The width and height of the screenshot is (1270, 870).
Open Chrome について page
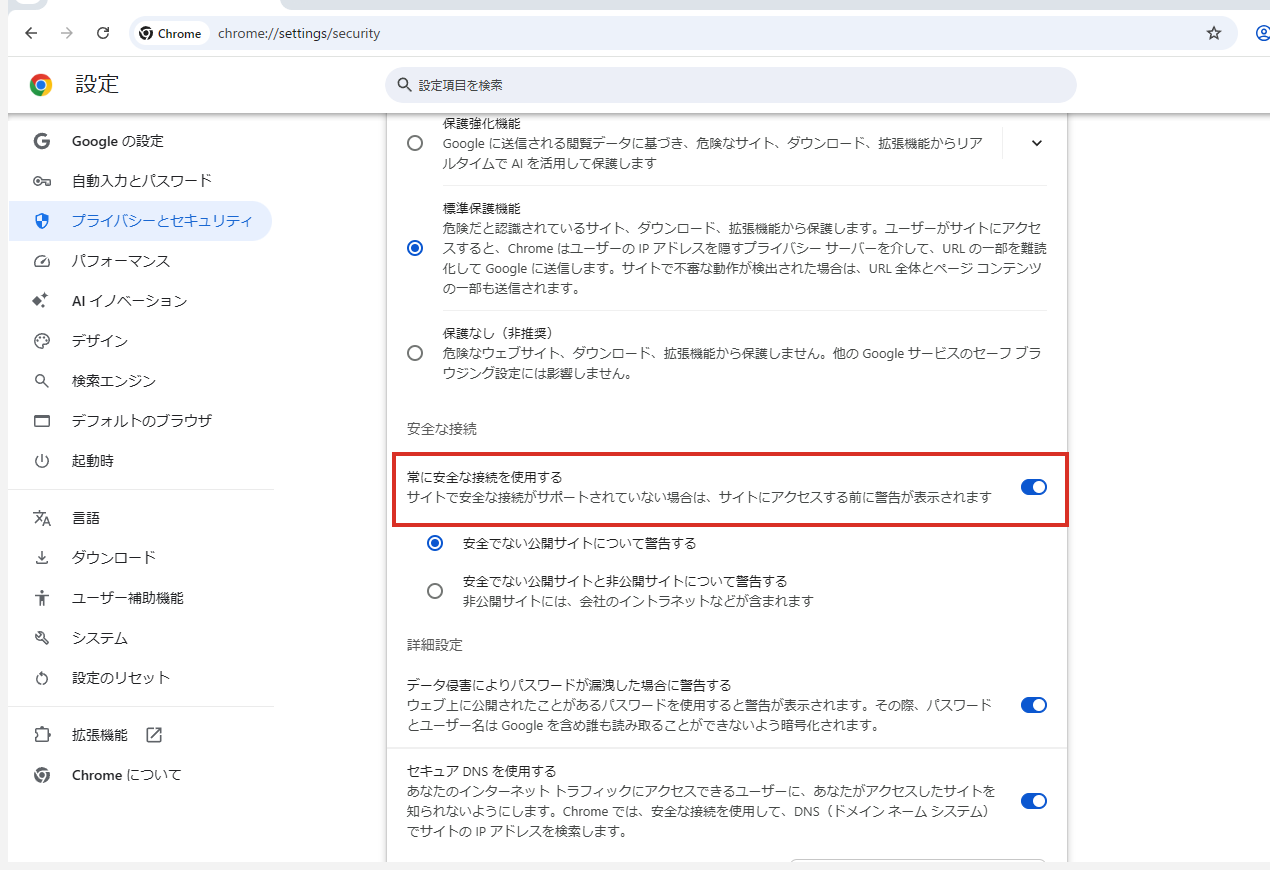pyautogui.click(x=140, y=775)
